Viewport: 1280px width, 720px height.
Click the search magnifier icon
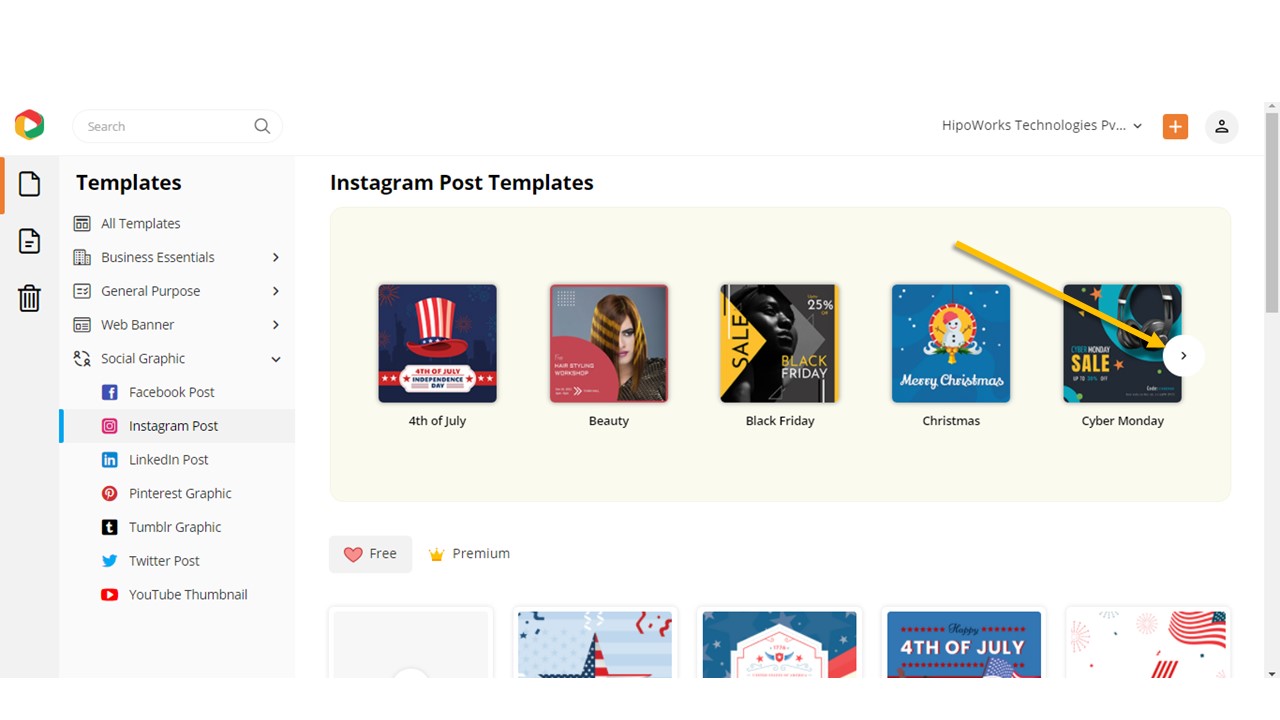click(x=262, y=126)
